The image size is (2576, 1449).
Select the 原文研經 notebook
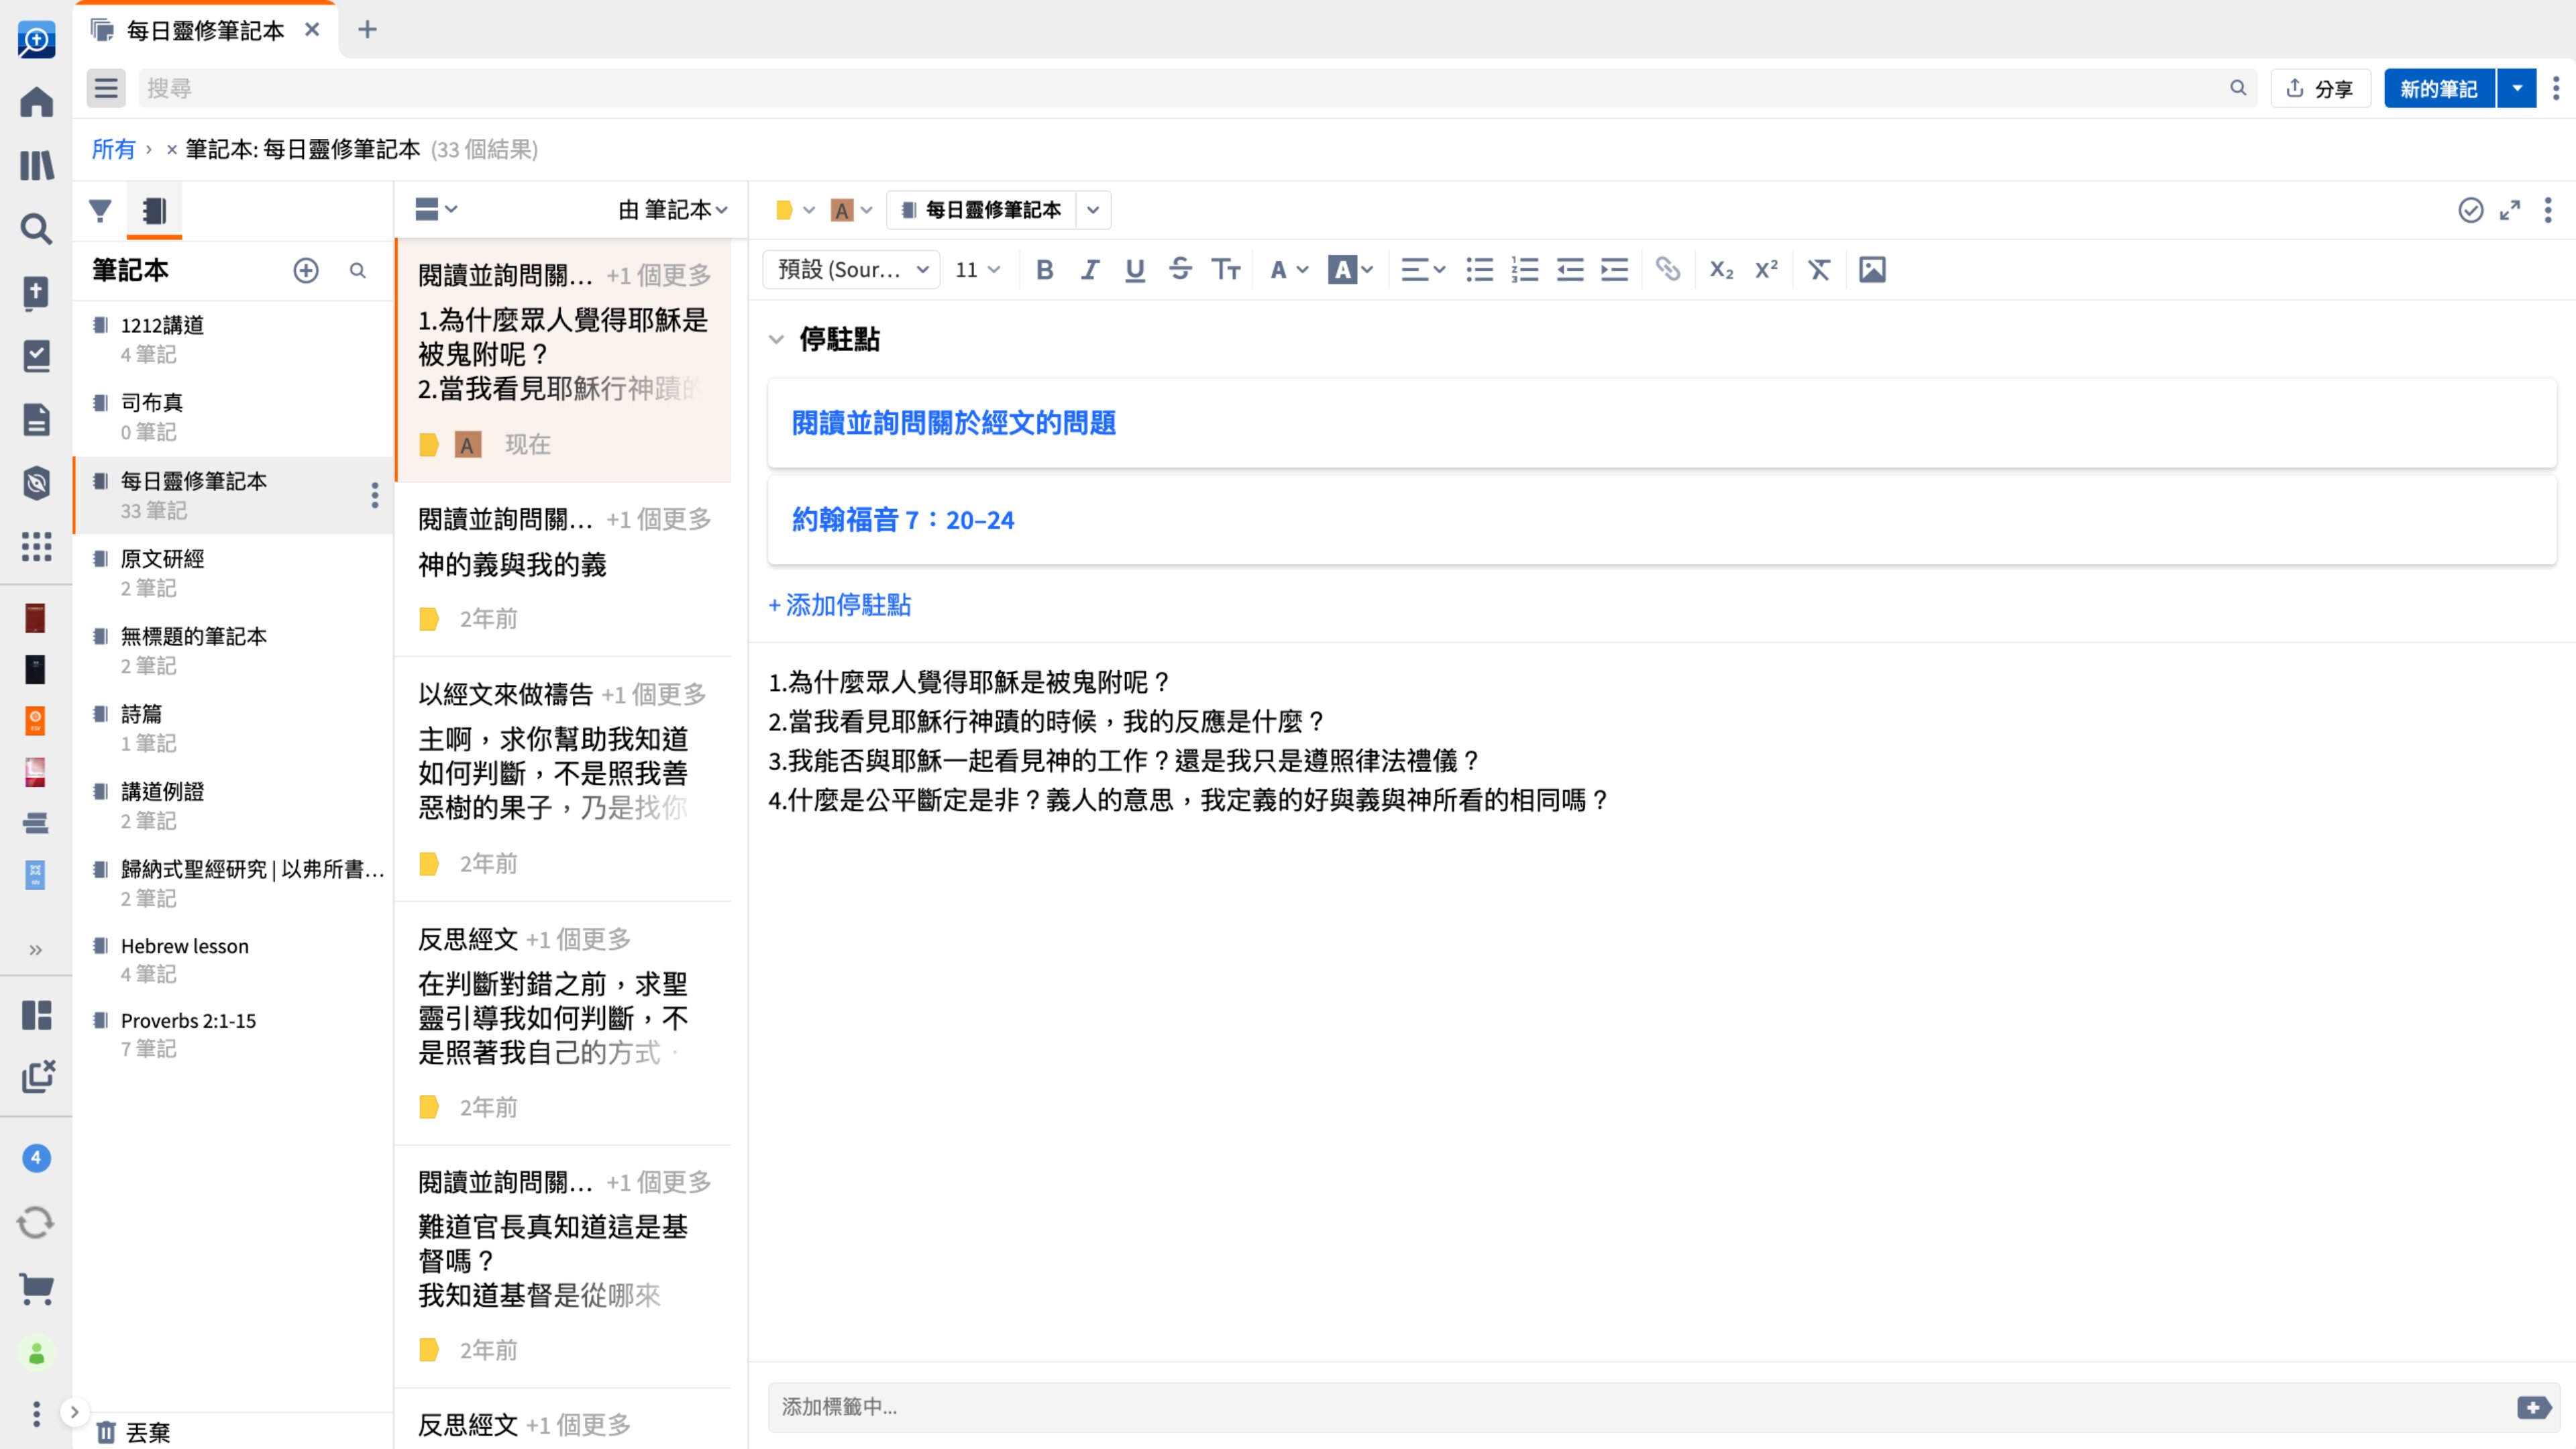tap(162, 559)
